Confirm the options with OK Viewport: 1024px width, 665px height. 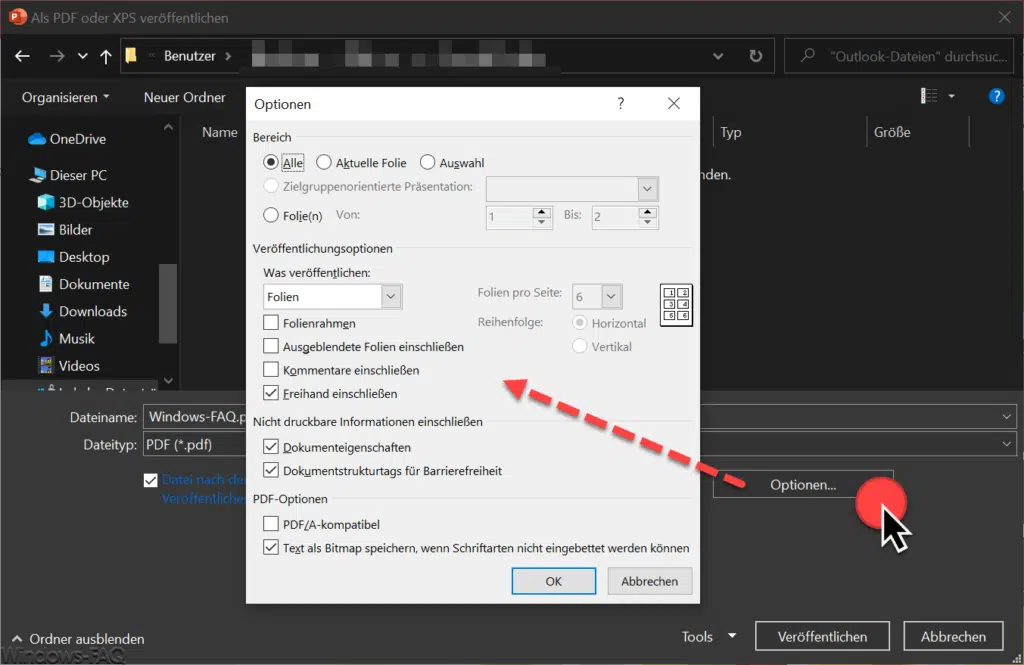553,581
